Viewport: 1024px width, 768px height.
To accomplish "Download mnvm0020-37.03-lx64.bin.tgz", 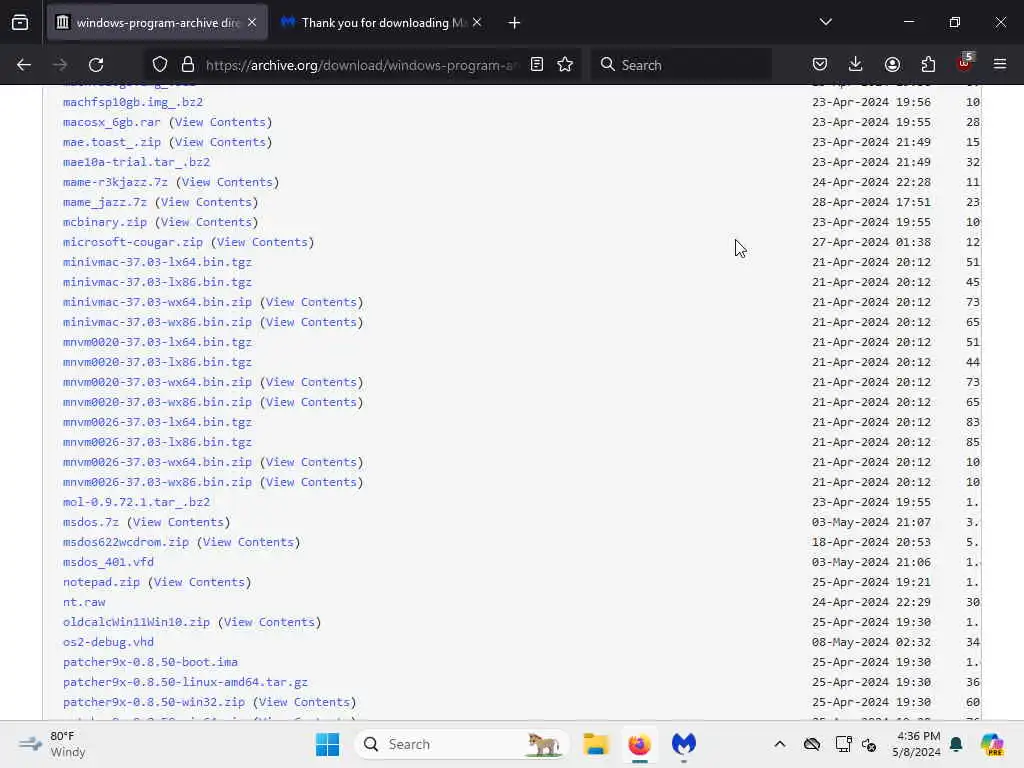I will 157,342.
